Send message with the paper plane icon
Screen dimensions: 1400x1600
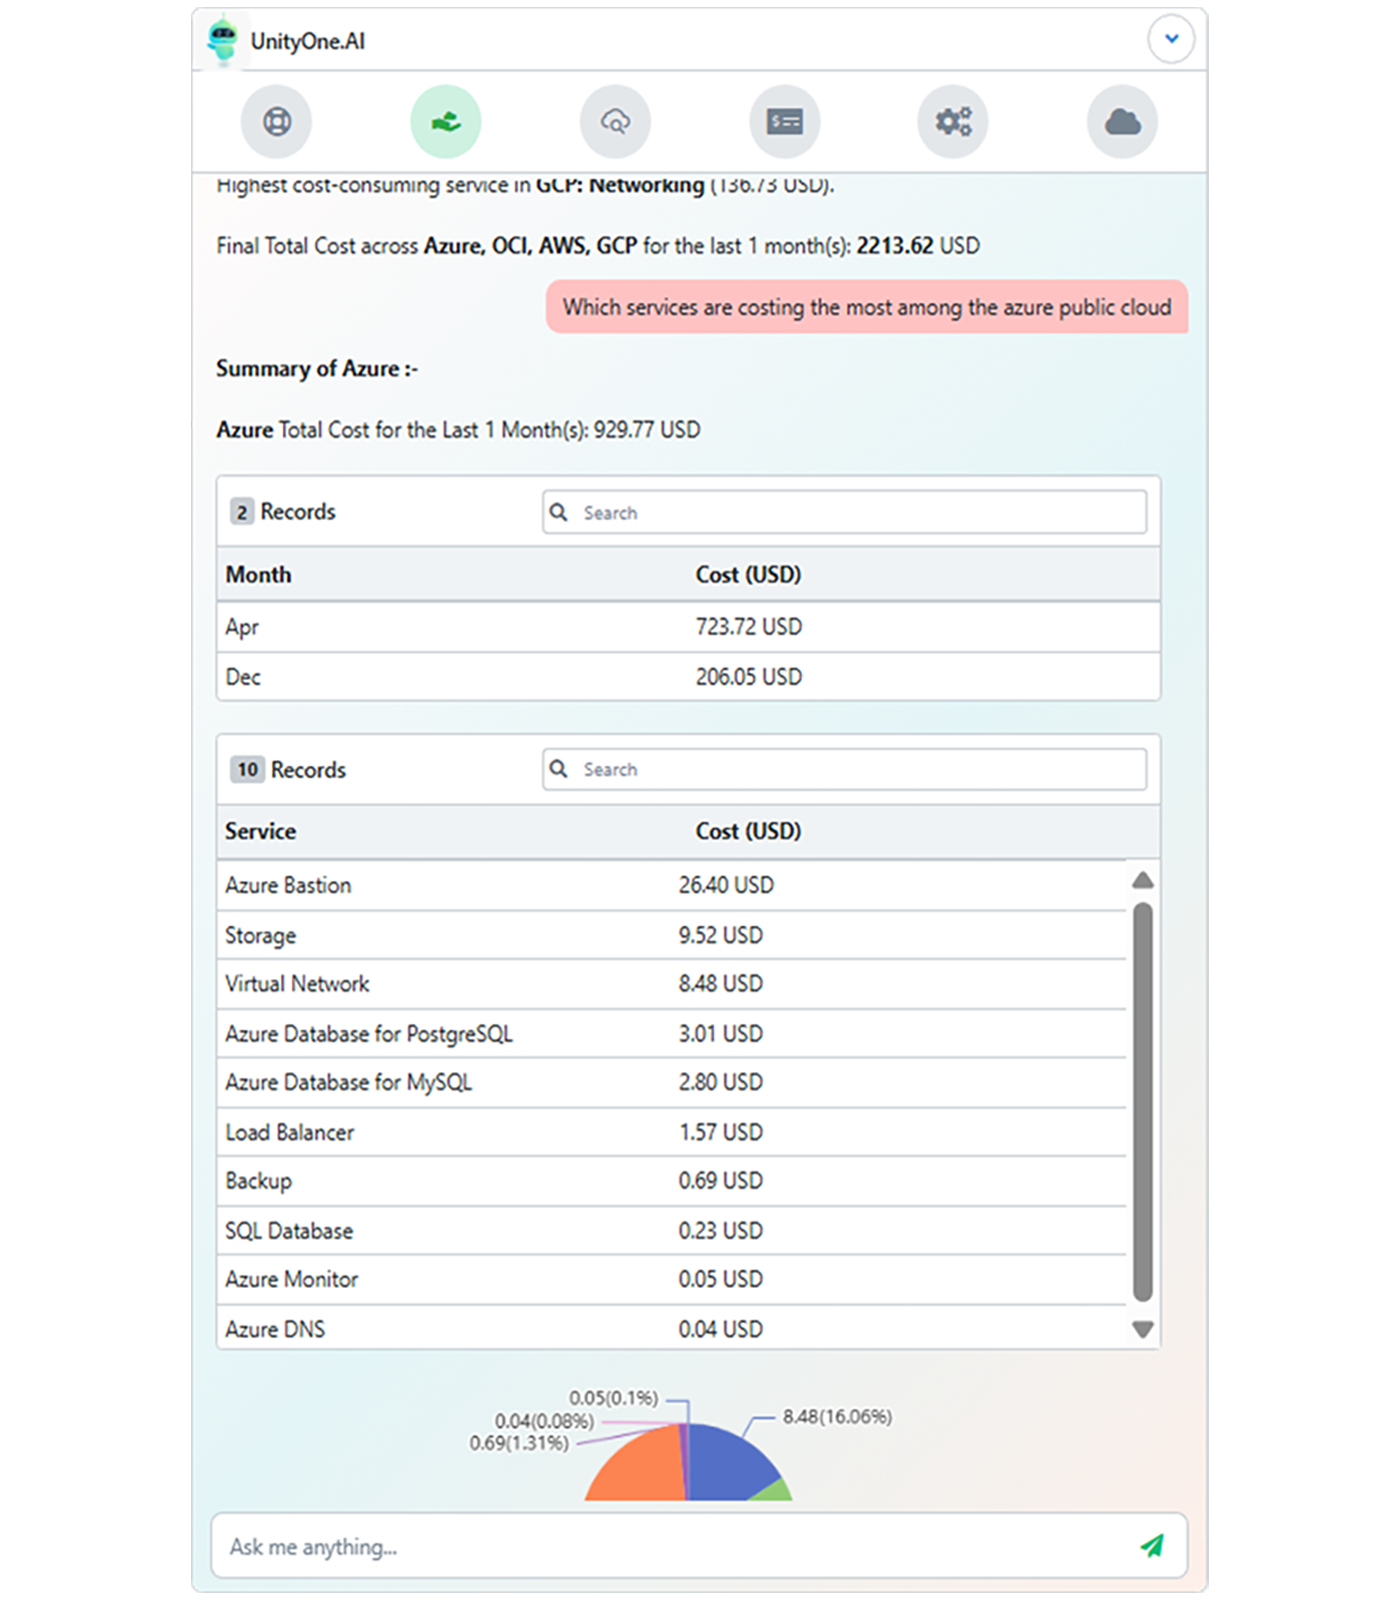coord(1152,1546)
